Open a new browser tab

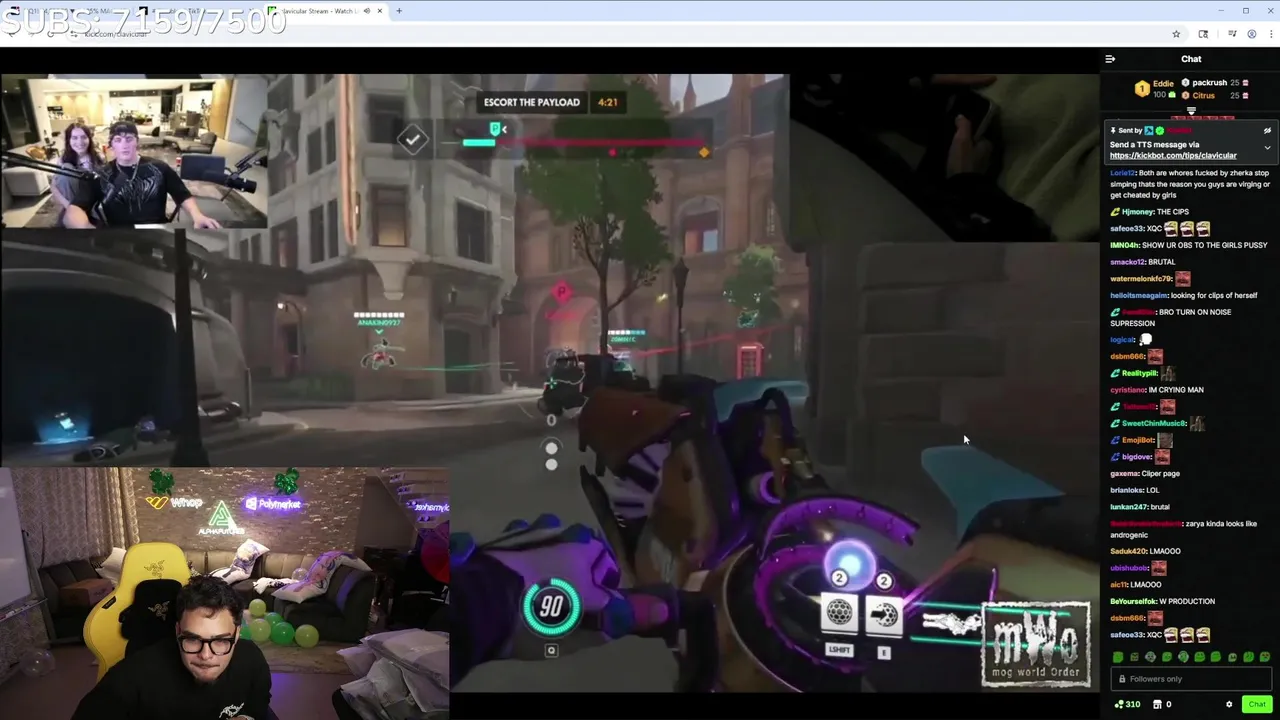[x=399, y=11]
